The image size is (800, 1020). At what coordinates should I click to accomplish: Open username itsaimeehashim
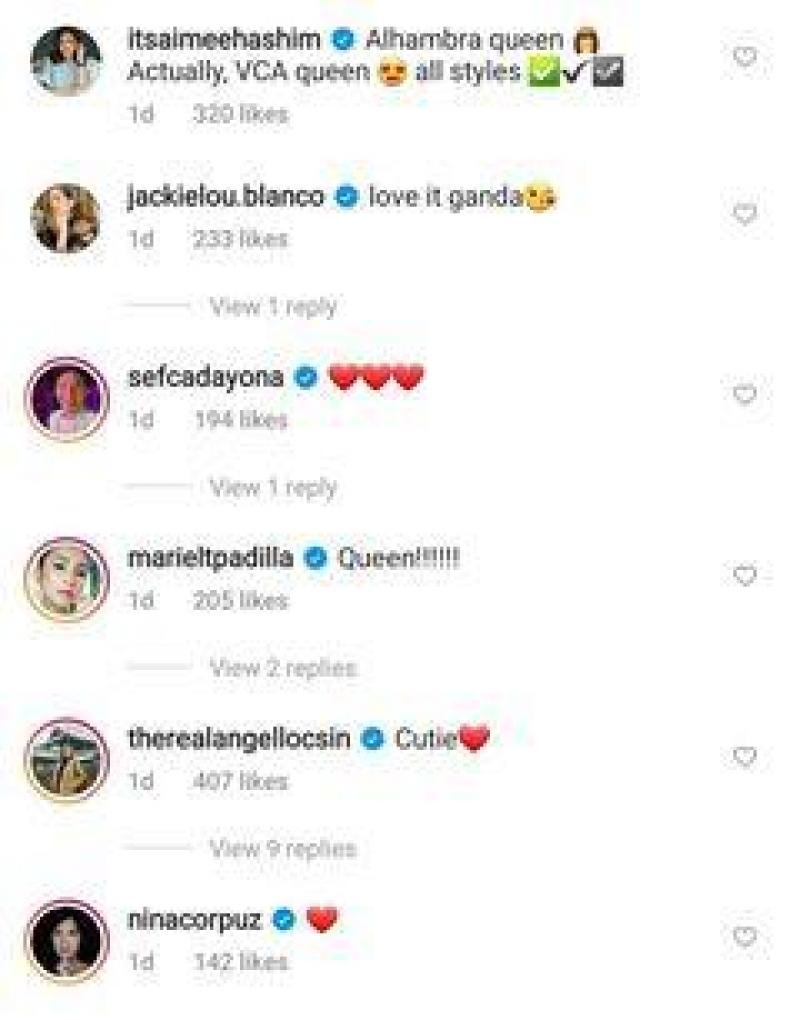(224, 40)
